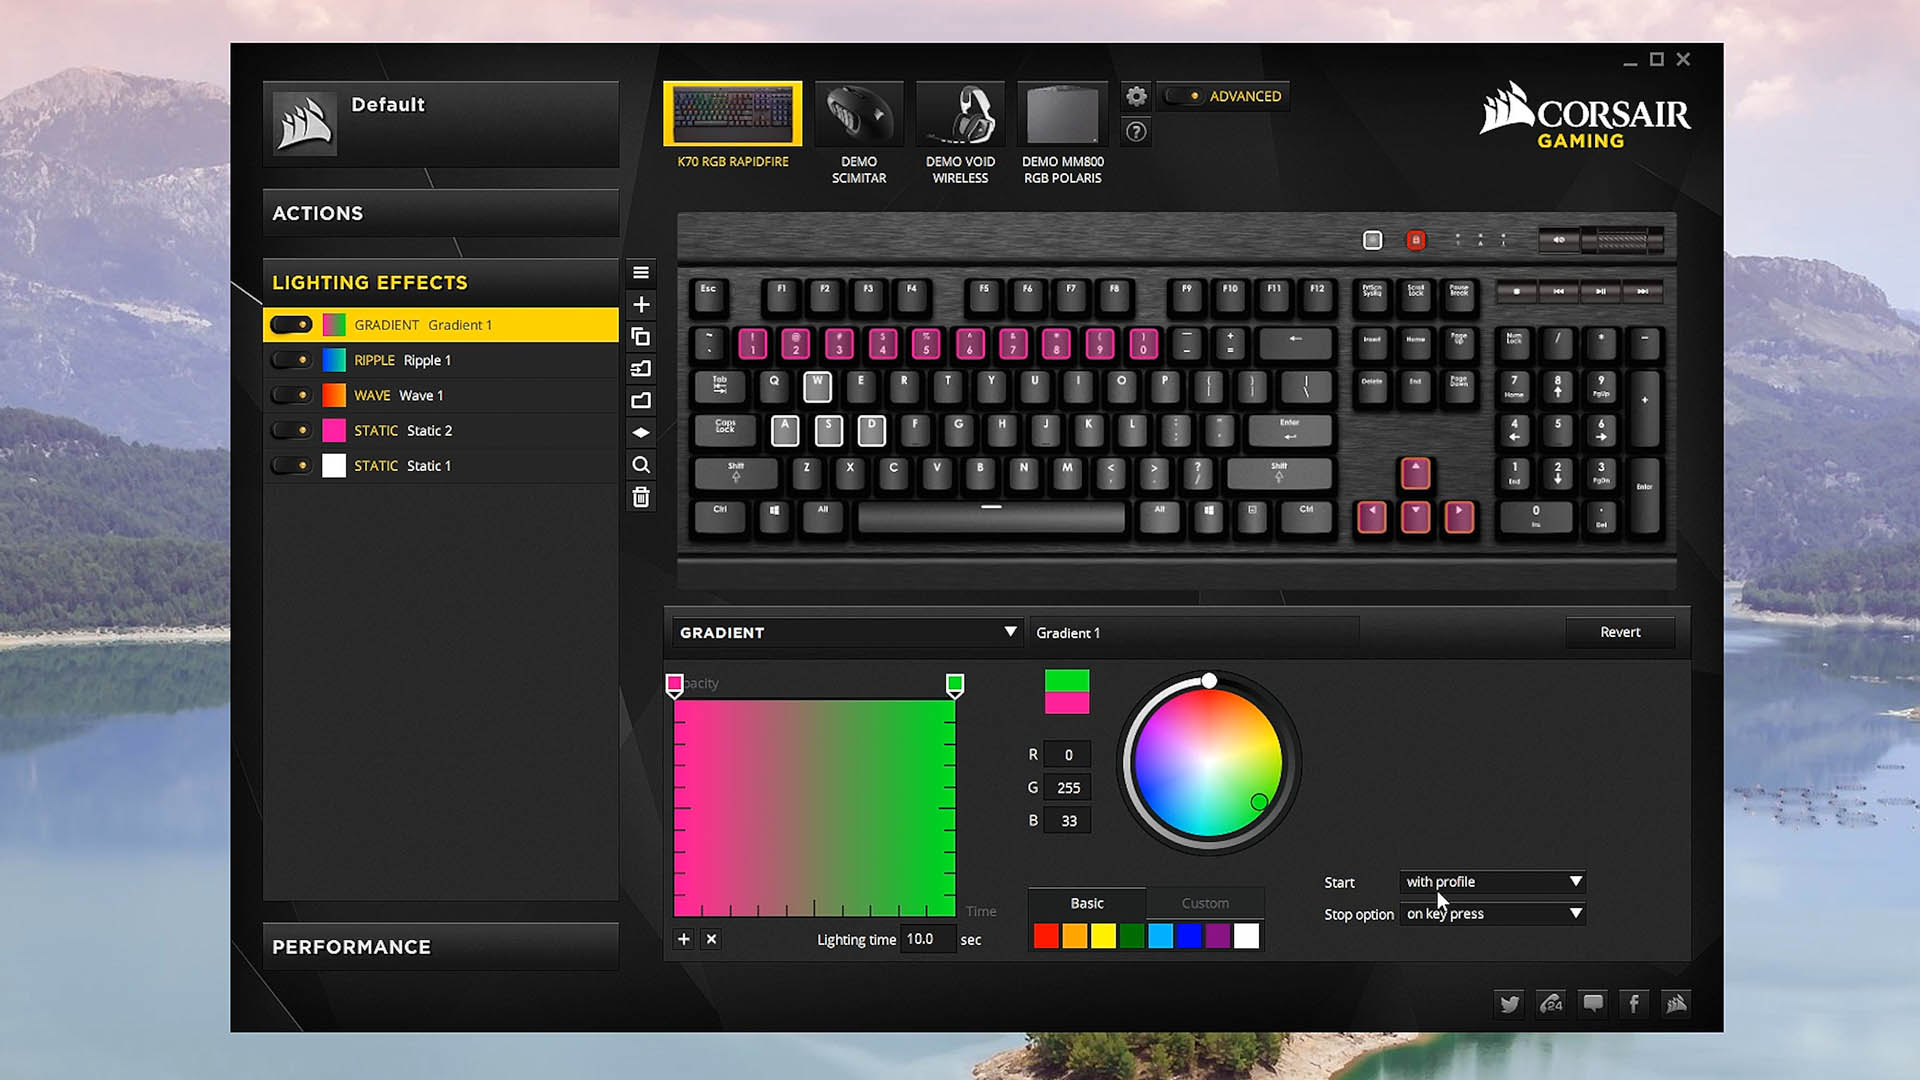Image resolution: width=1920 pixels, height=1080 pixels.
Task: Remove gradient color stop with X button
Action: pos(711,939)
